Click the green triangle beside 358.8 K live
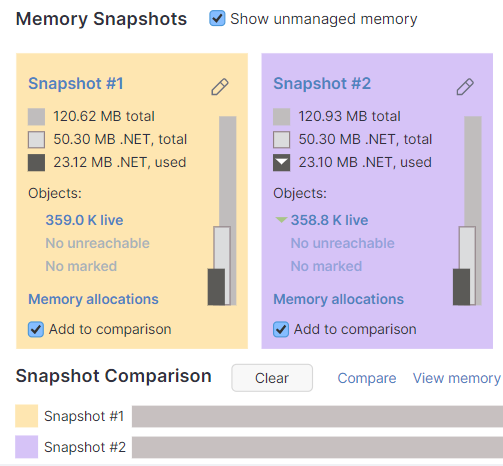The image size is (503, 466). 281,220
